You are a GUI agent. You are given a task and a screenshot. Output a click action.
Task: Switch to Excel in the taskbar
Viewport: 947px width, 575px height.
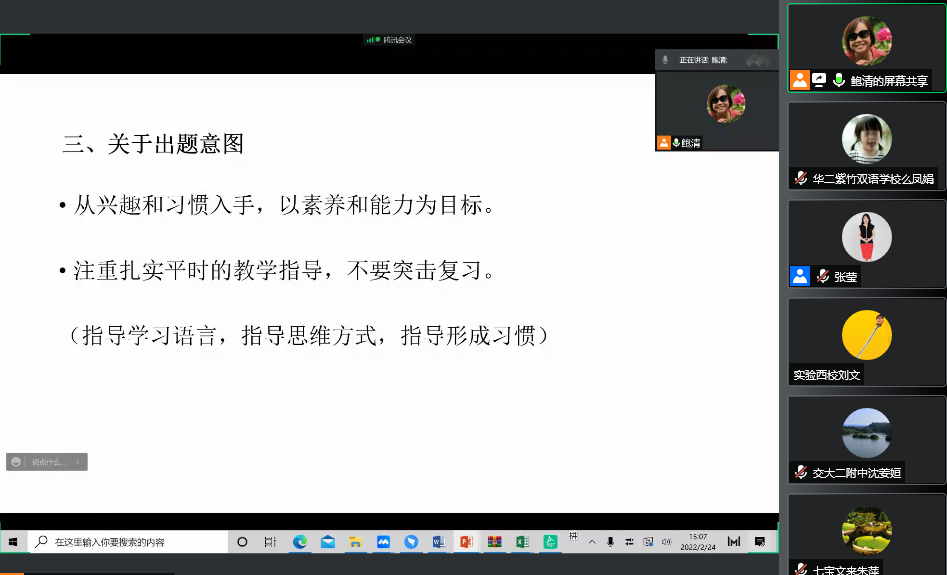(521, 542)
